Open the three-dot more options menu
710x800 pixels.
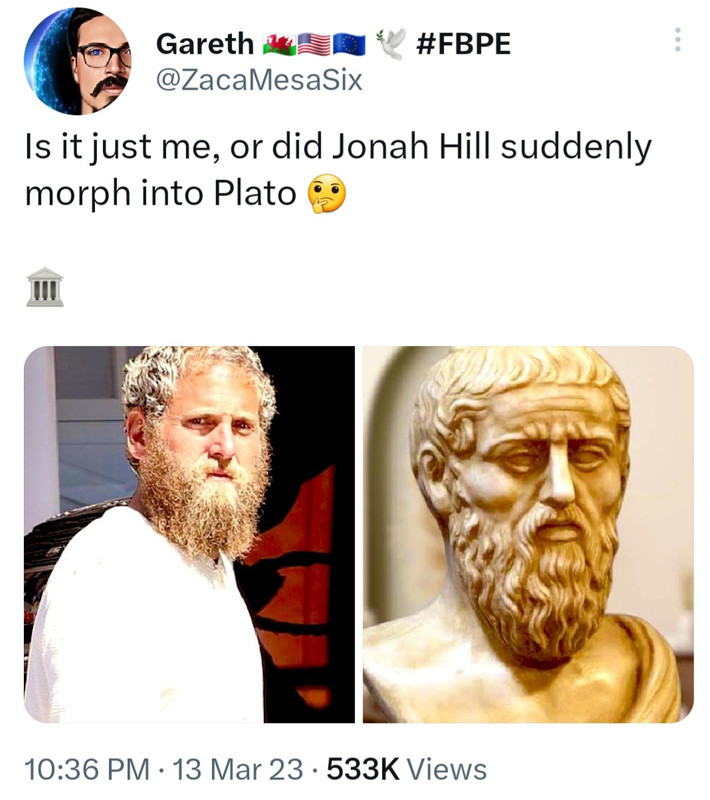pos(677,39)
